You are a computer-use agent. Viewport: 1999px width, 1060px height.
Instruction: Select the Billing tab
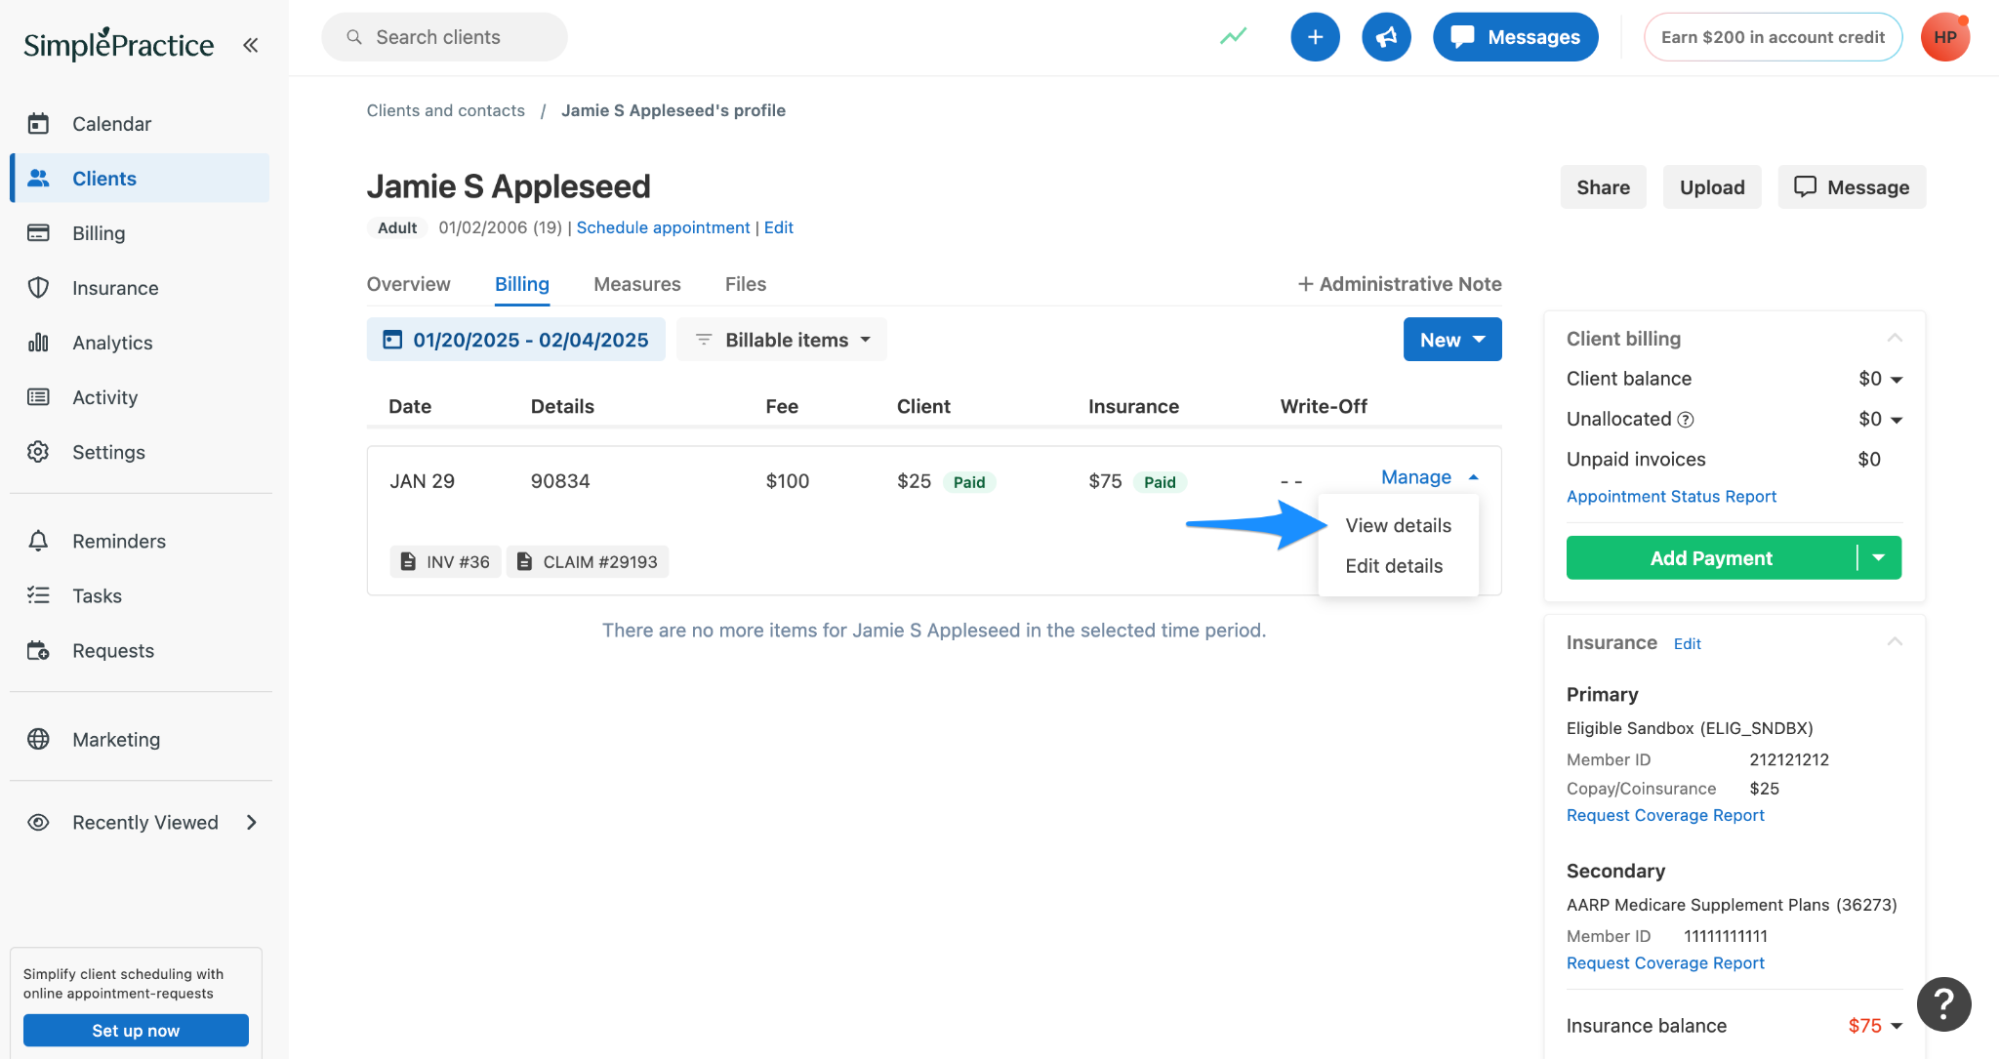[x=522, y=284]
